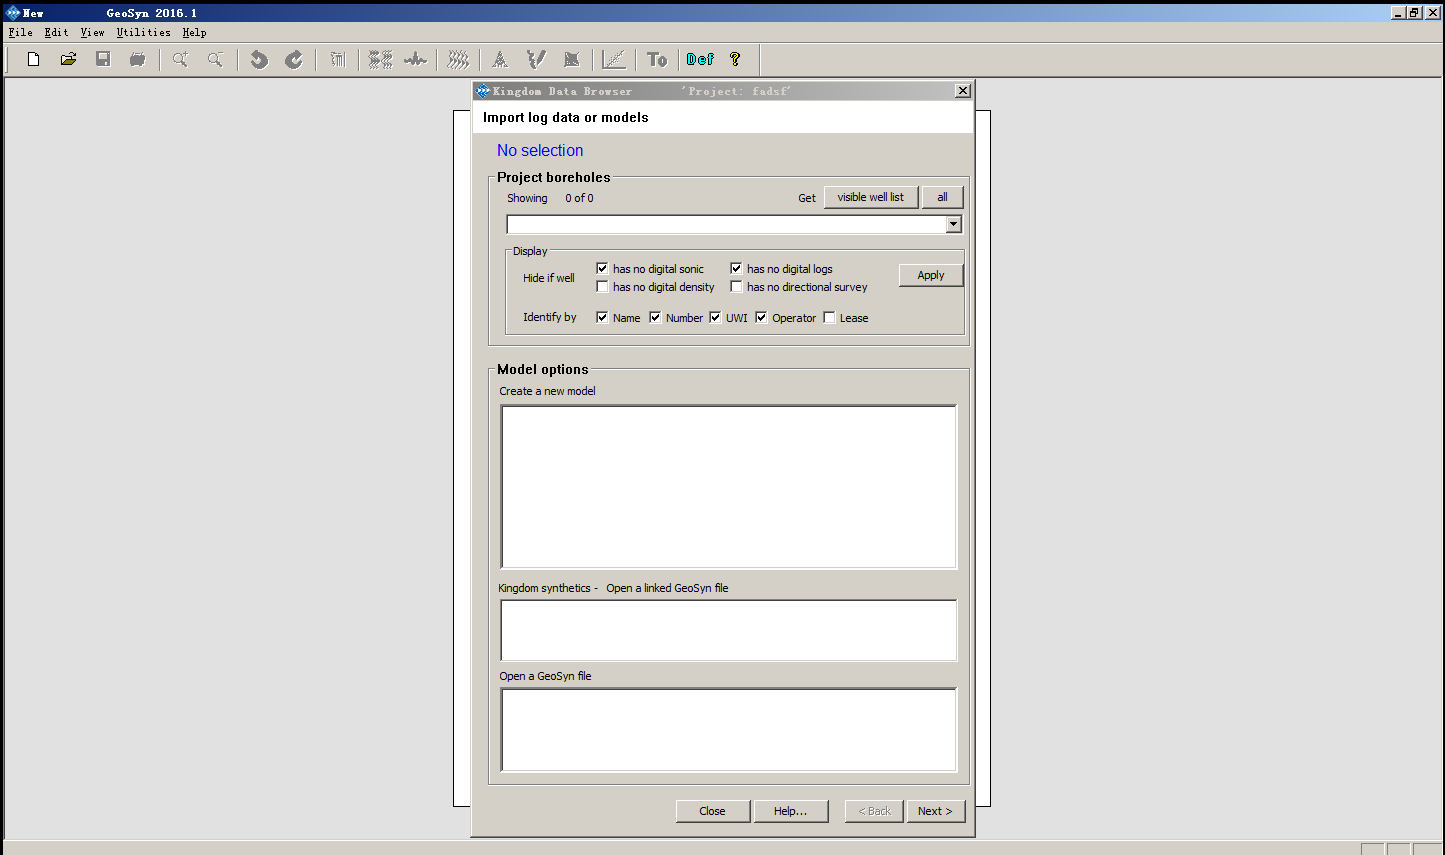
Task: Click the Apply button
Action: 931,275
